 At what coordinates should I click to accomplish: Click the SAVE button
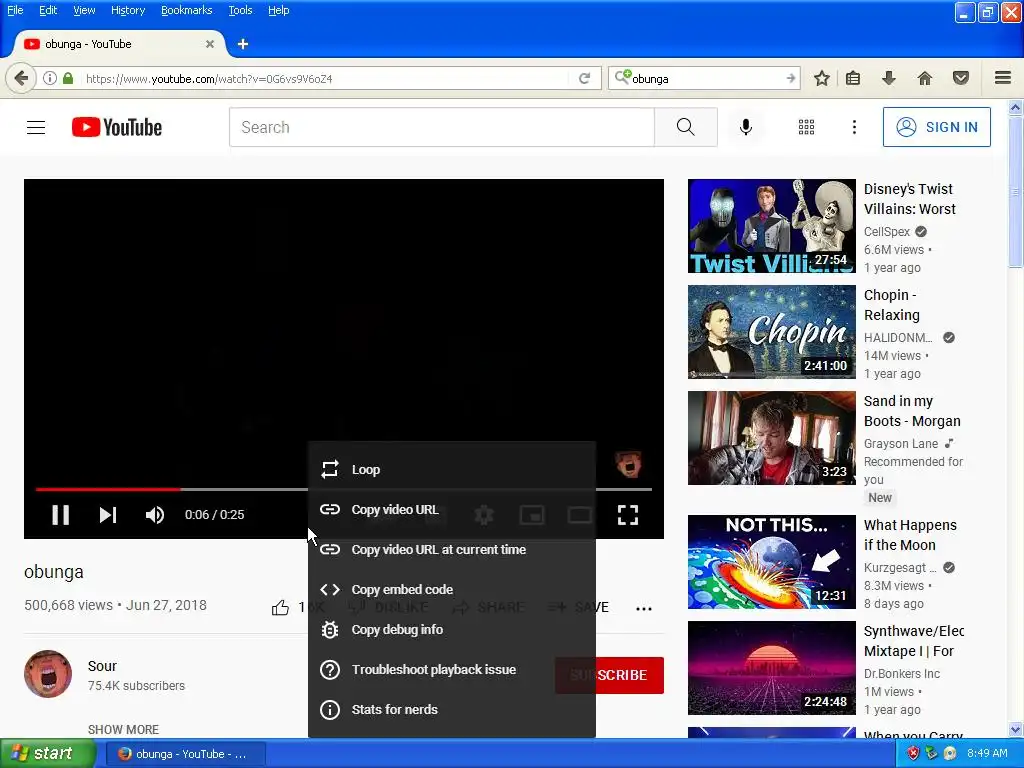(579, 607)
